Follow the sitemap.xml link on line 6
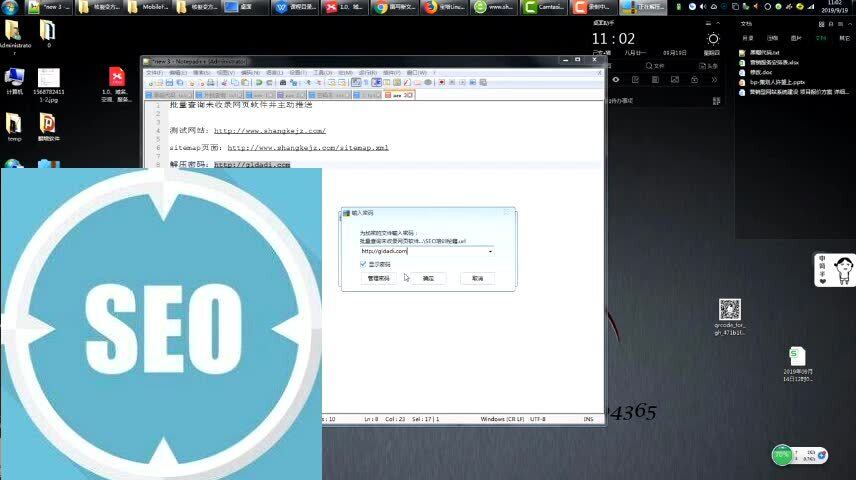This screenshot has width=856, height=480. [x=308, y=147]
